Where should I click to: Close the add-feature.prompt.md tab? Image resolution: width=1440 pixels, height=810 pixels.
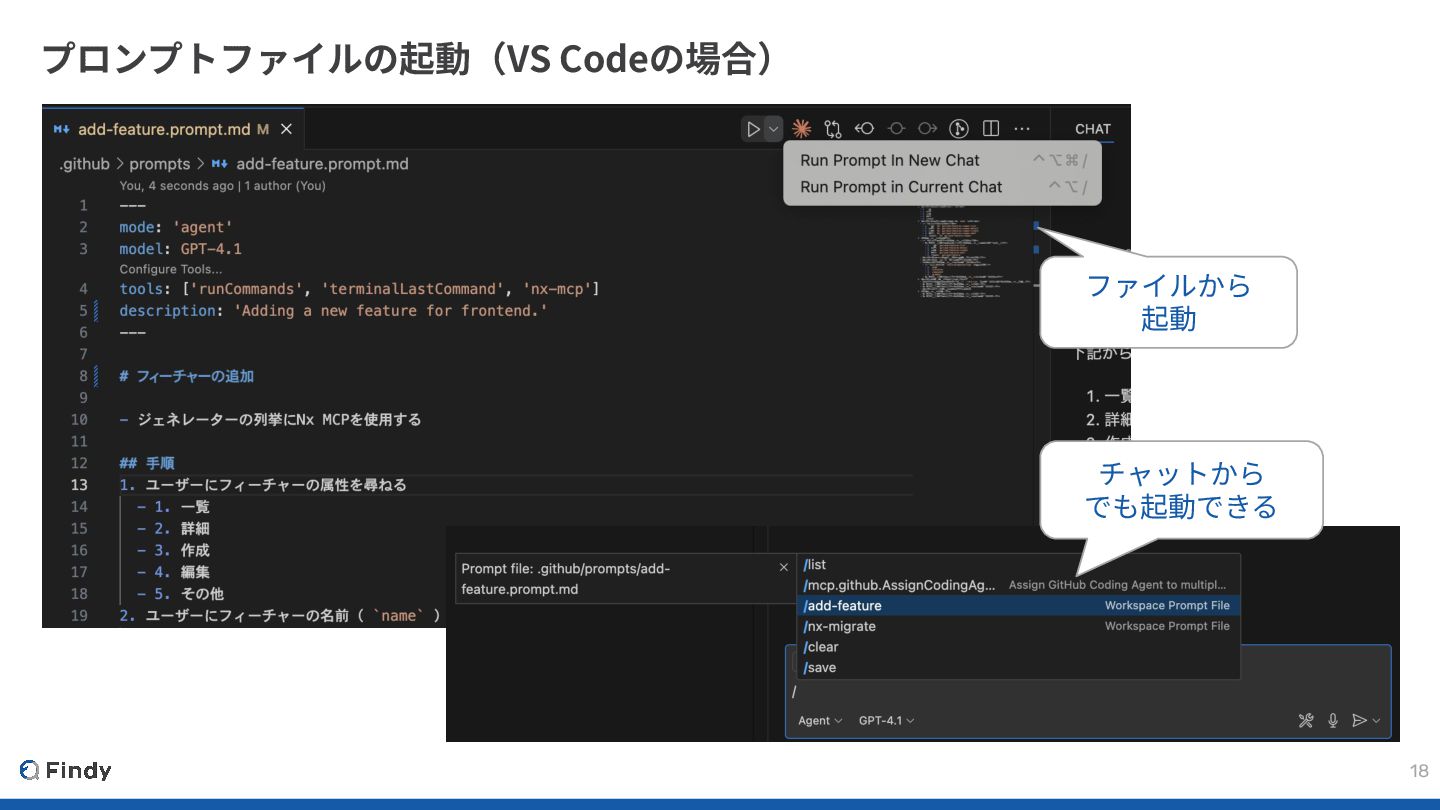coord(286,129)
